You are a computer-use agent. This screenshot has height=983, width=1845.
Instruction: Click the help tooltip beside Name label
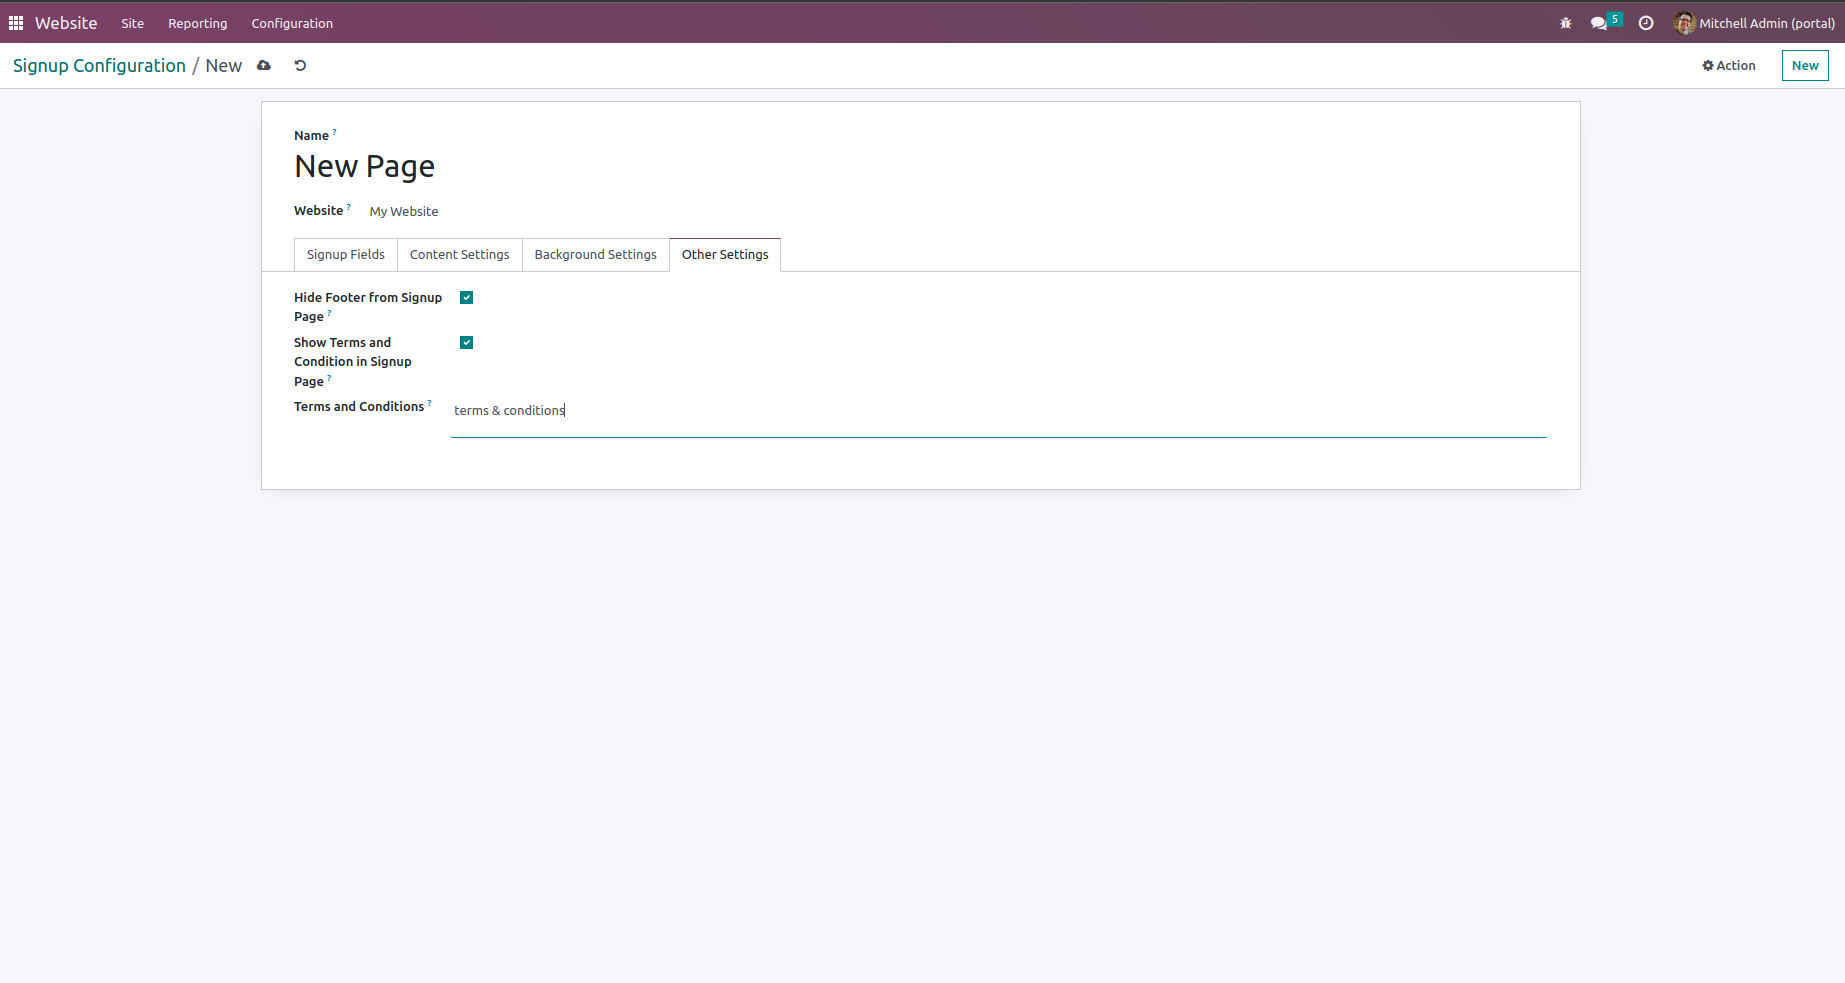click(335, 132)
